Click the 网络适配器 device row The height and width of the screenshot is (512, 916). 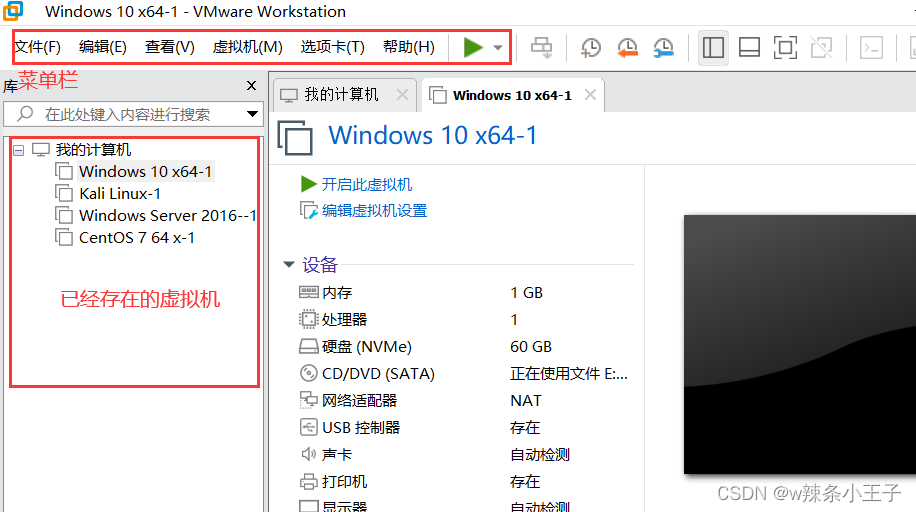(466, 400)
